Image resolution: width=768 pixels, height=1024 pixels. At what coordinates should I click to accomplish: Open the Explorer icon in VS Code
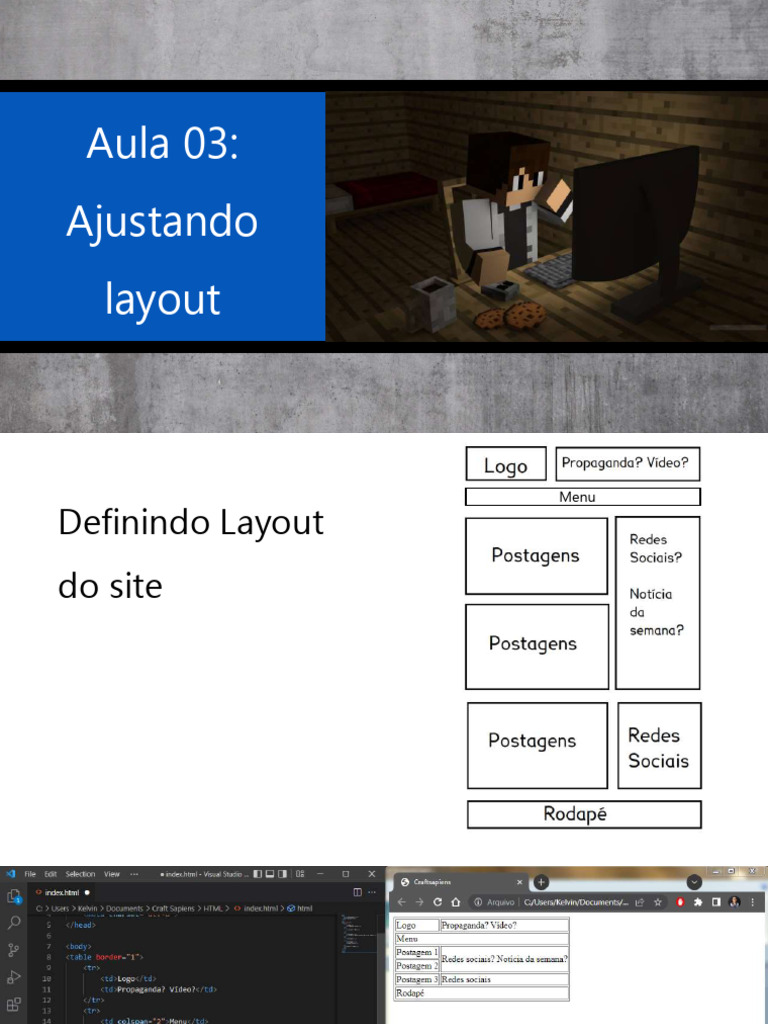tap(13, 897)
